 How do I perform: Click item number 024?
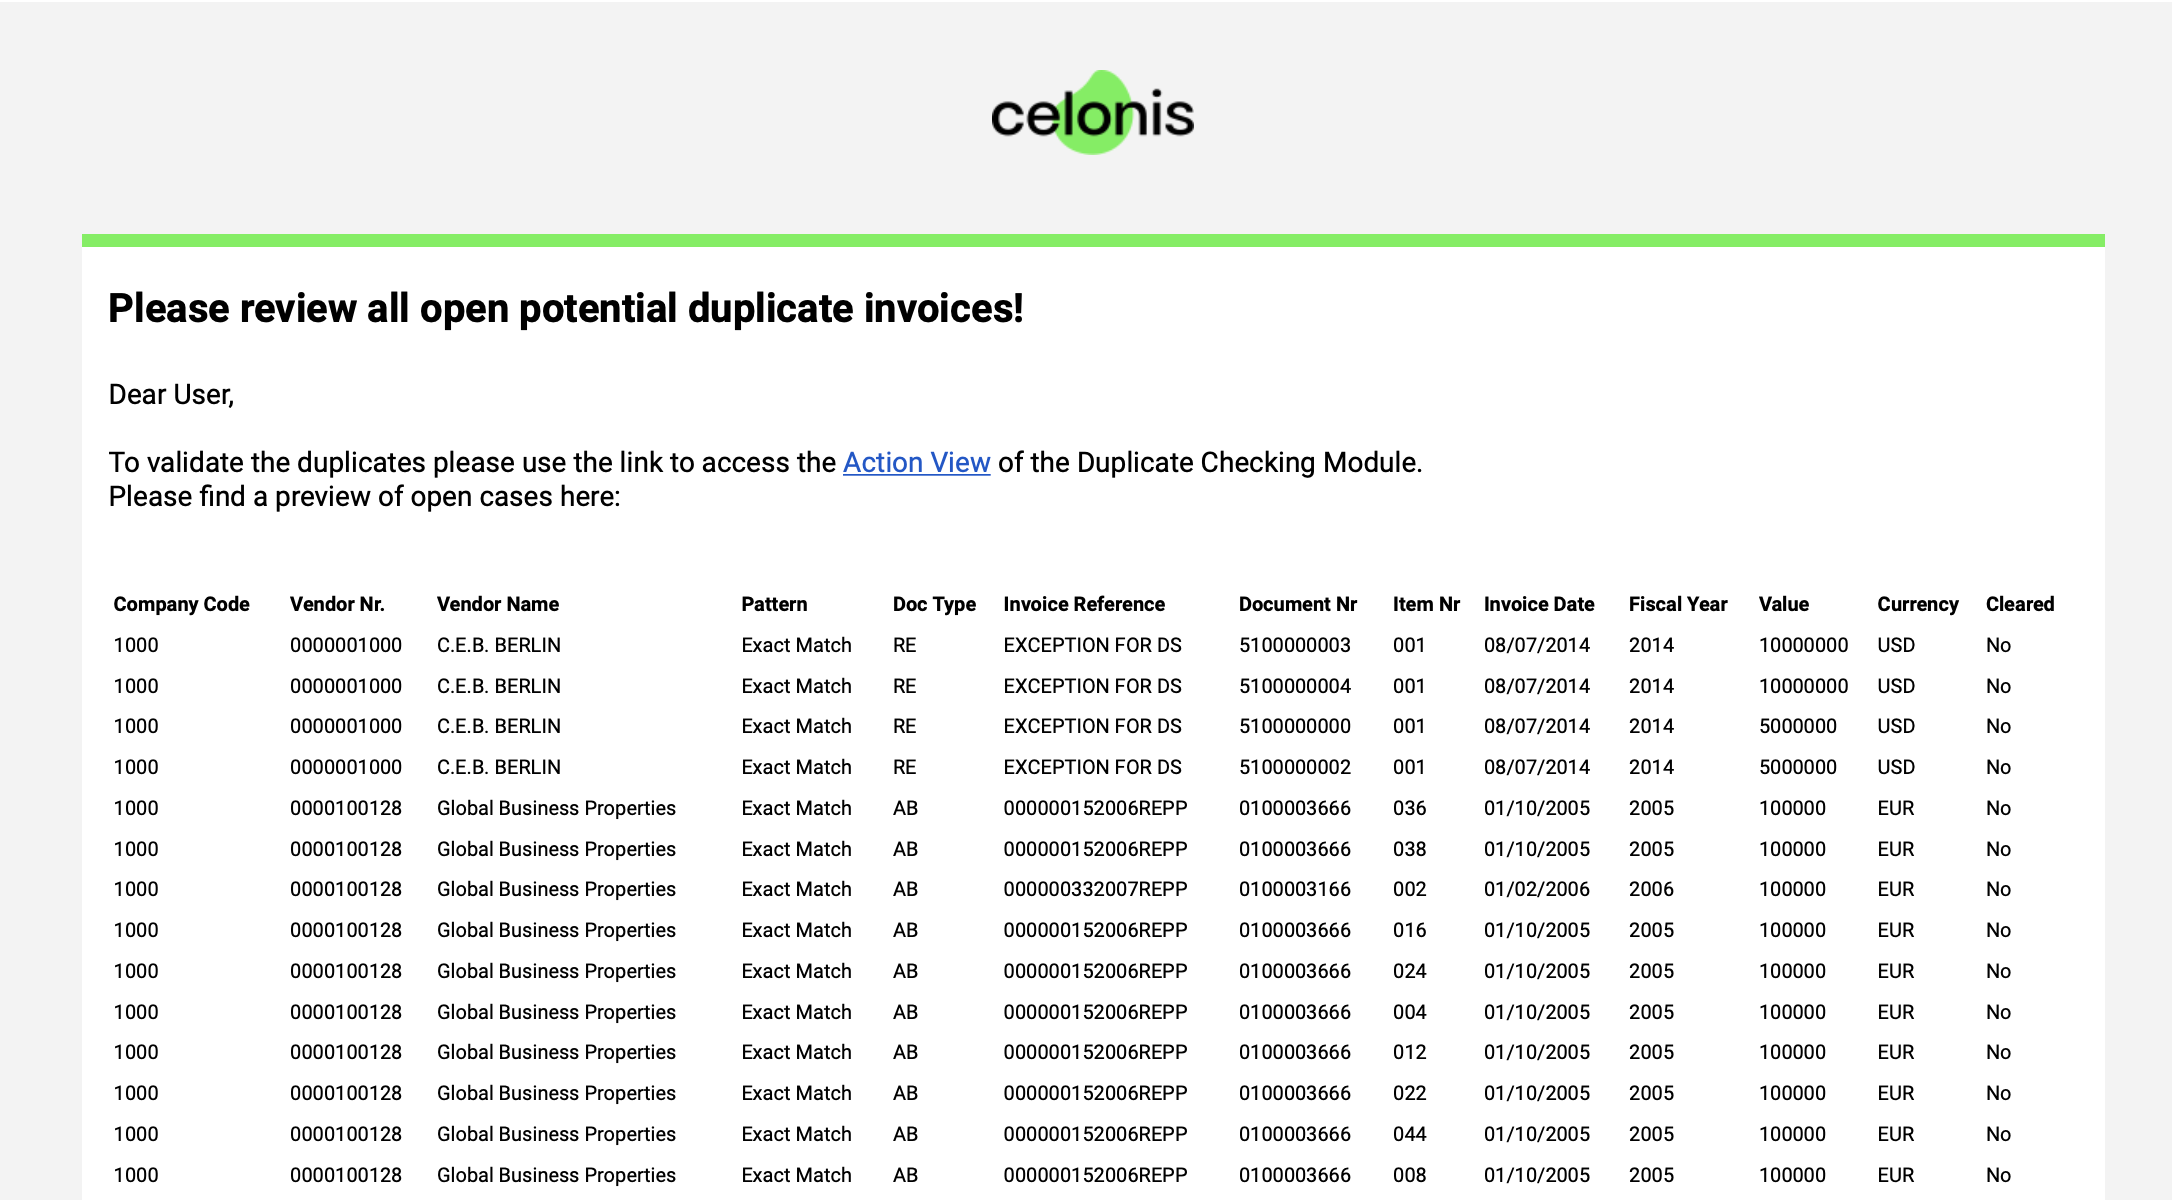[1409, 971]
